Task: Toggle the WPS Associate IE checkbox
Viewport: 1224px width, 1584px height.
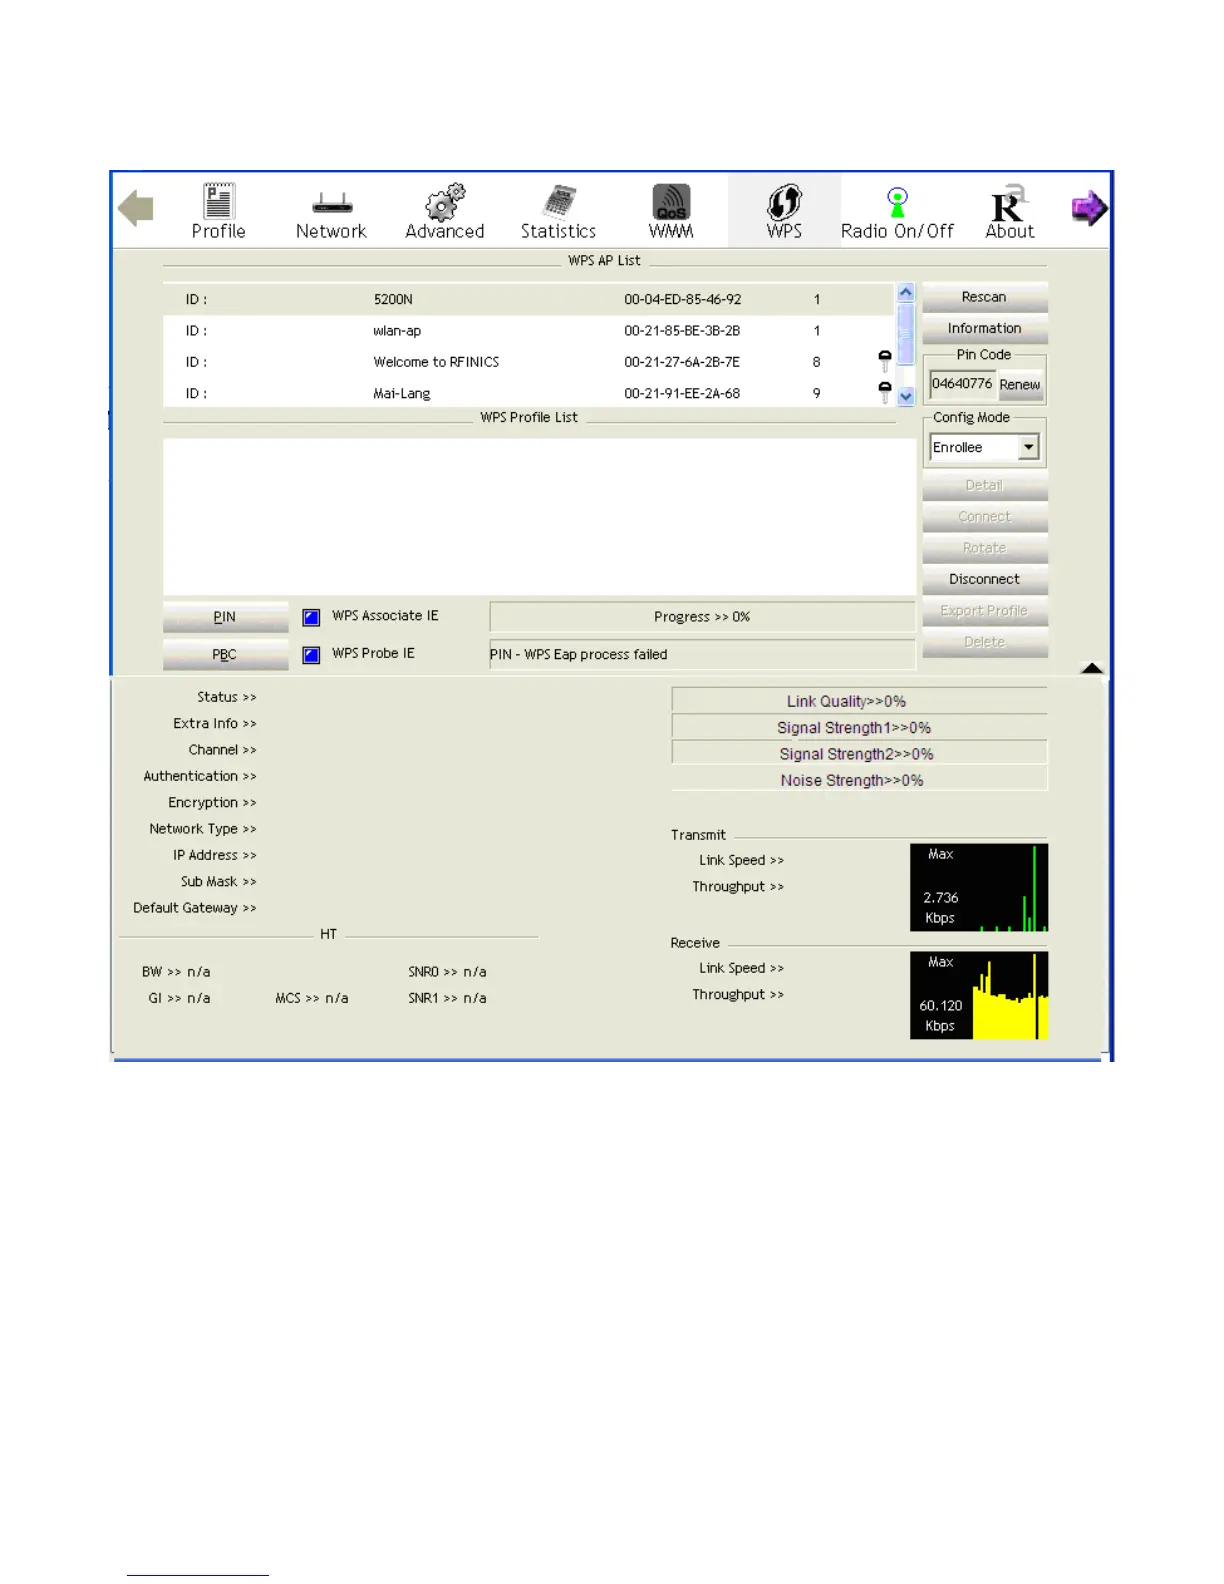Action: coord(311,617)
